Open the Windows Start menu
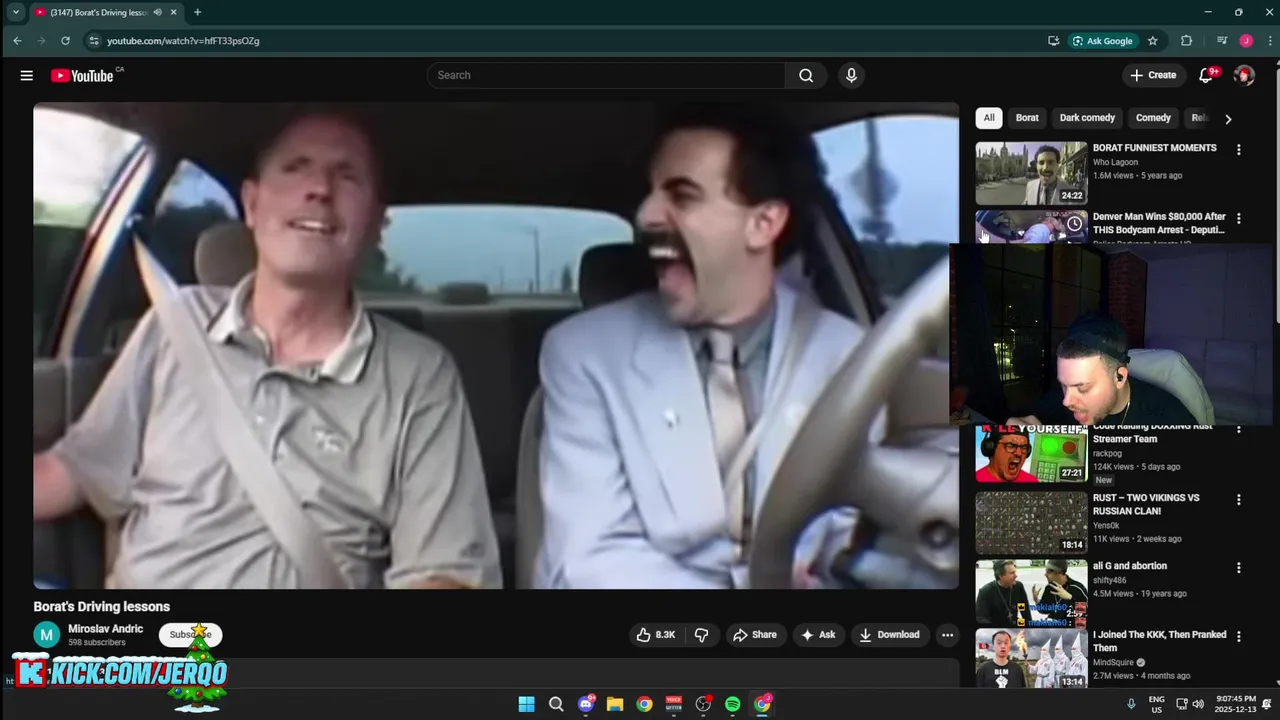Image resolution: width=1280 pixels, height=720 pixels. 526,704
